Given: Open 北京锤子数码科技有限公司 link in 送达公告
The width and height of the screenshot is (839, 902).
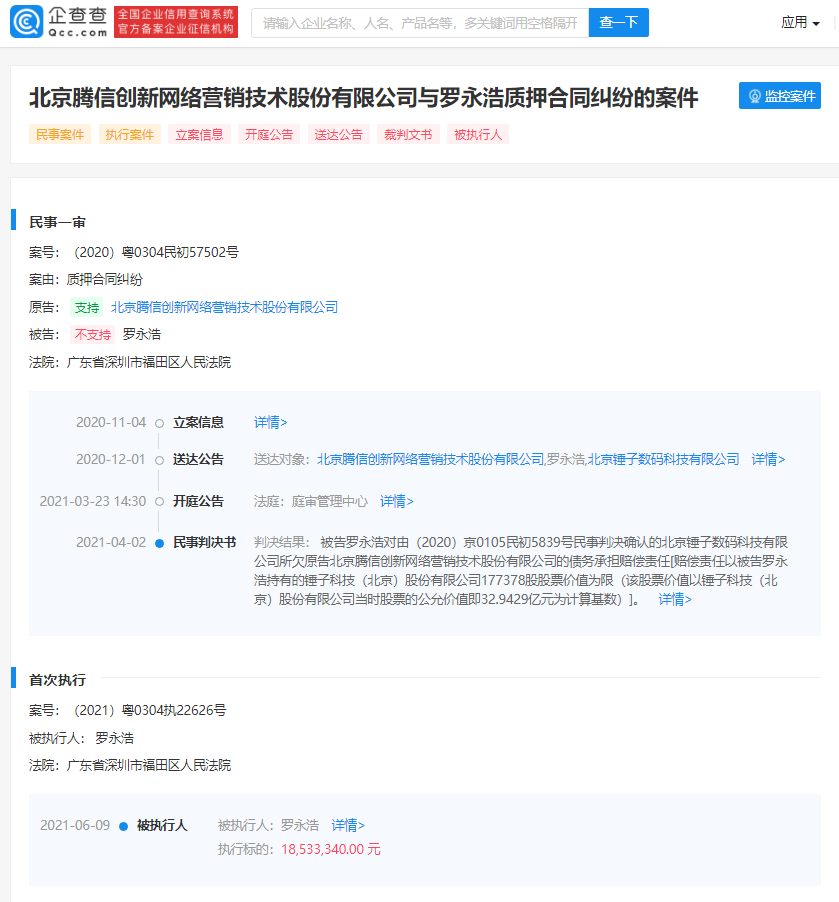Looking at the screenshot, I should (x=663, y=459).
